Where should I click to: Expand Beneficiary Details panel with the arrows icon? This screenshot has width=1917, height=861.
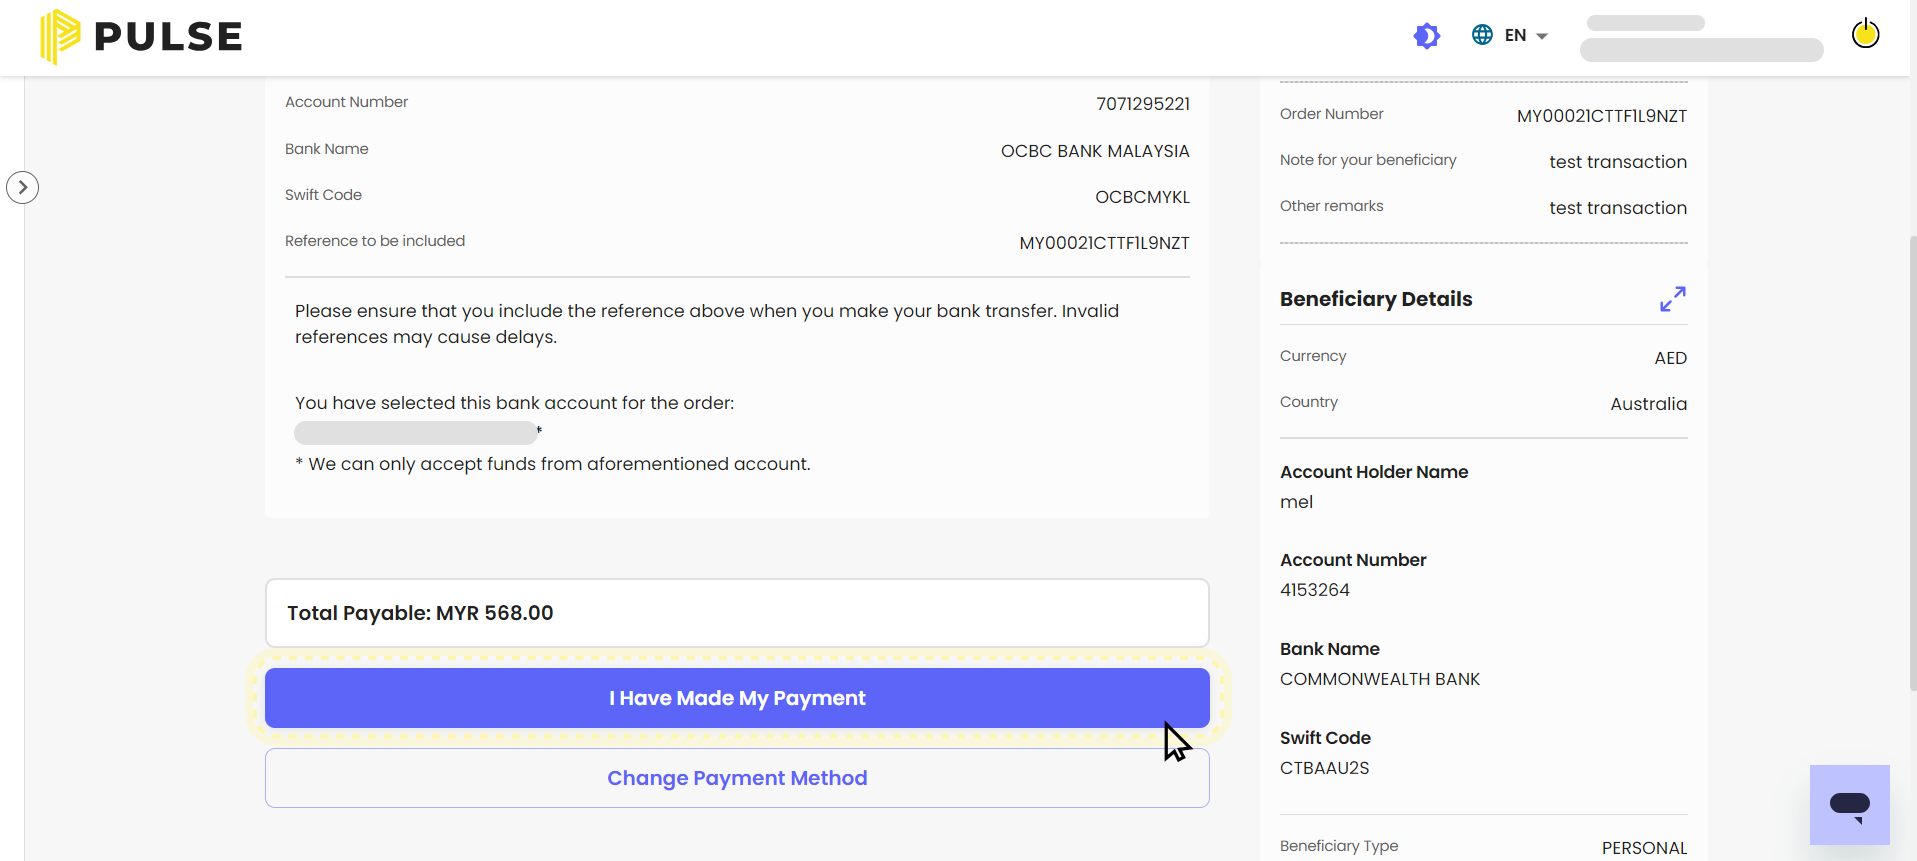pyautogui.click(x=1673, y=299)
